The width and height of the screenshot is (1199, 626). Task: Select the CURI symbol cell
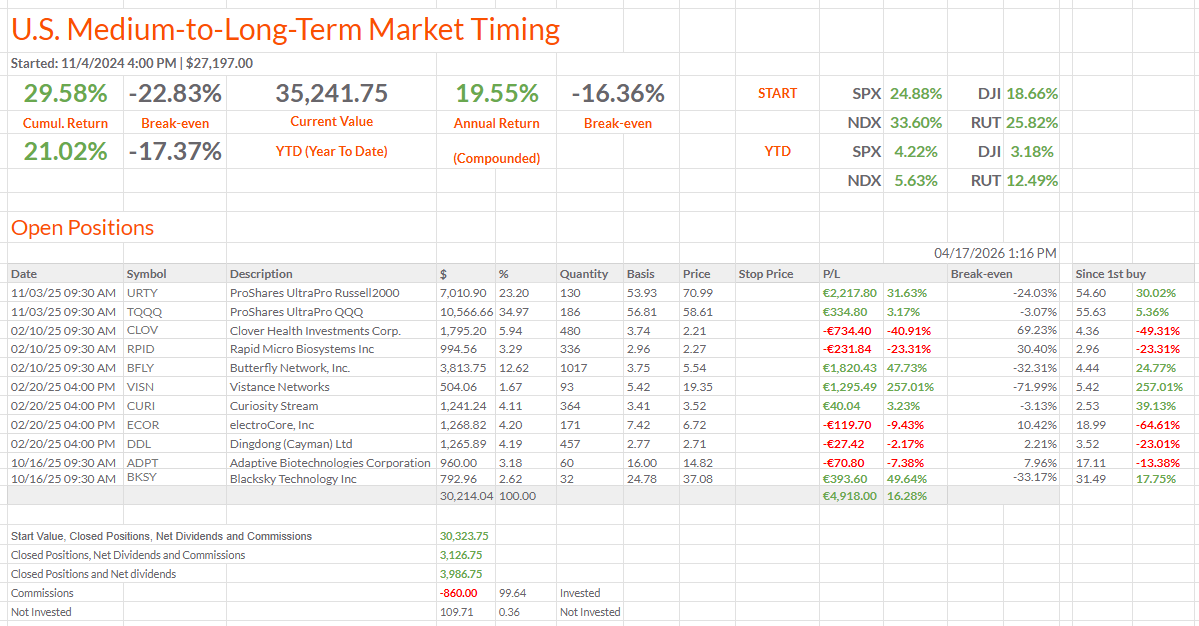tap(141, 406)
